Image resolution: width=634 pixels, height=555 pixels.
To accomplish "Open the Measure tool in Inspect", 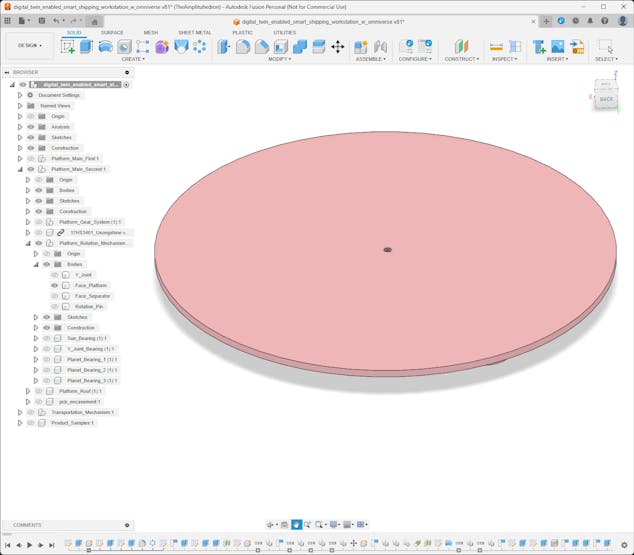I will click(496, 46).
